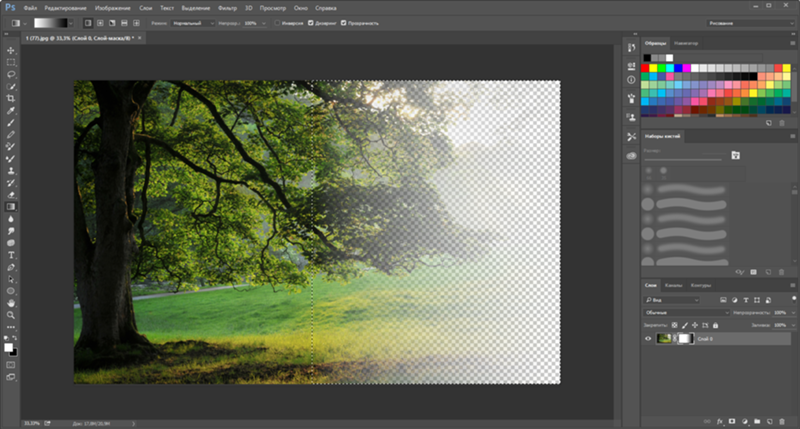This screenshot has width=800, height=429.
Task: Uncheck the Прозрачность checkbox
Action: [344, 21]
